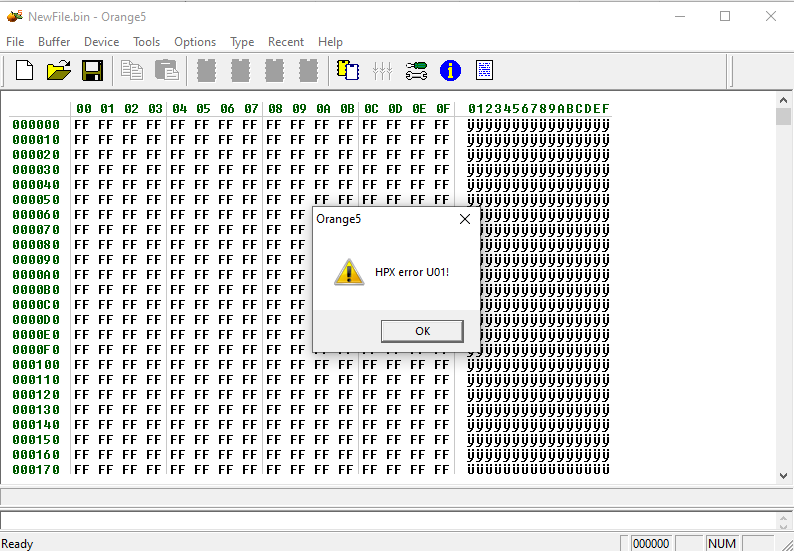Open the Device menu
The height and width of the screenshot is (551, 794).
tap(101, 42)
